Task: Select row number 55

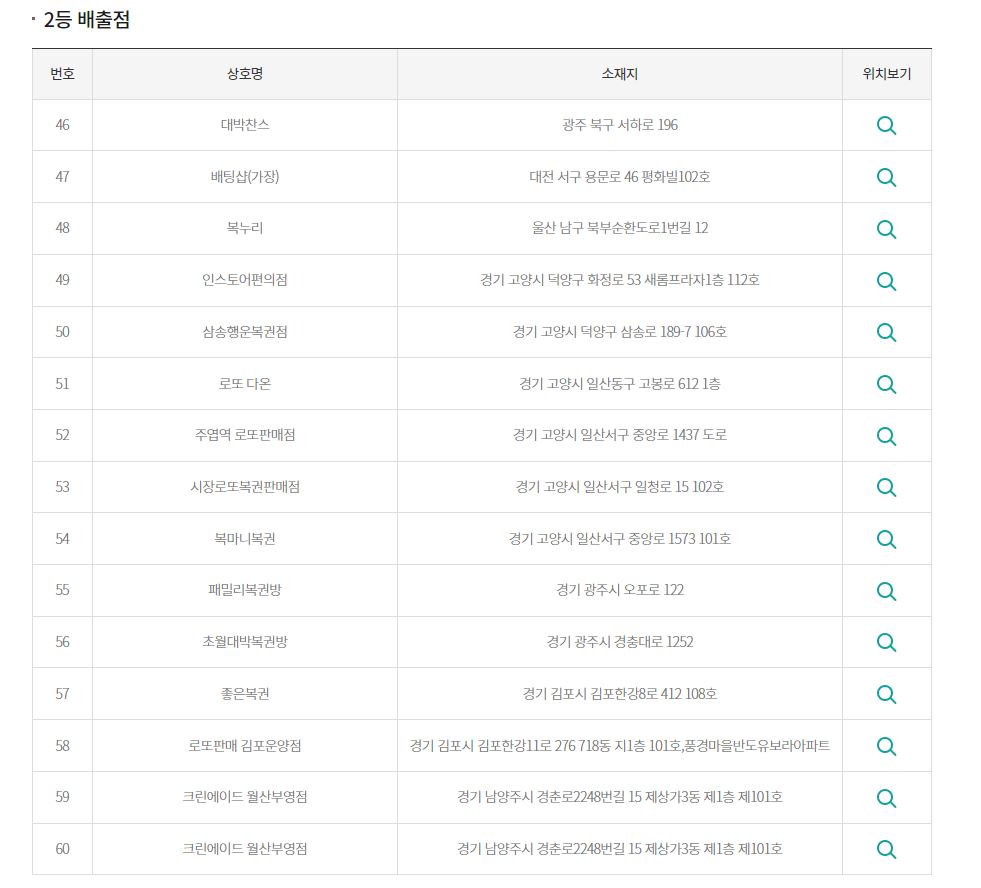Action: tap(63, 590)
